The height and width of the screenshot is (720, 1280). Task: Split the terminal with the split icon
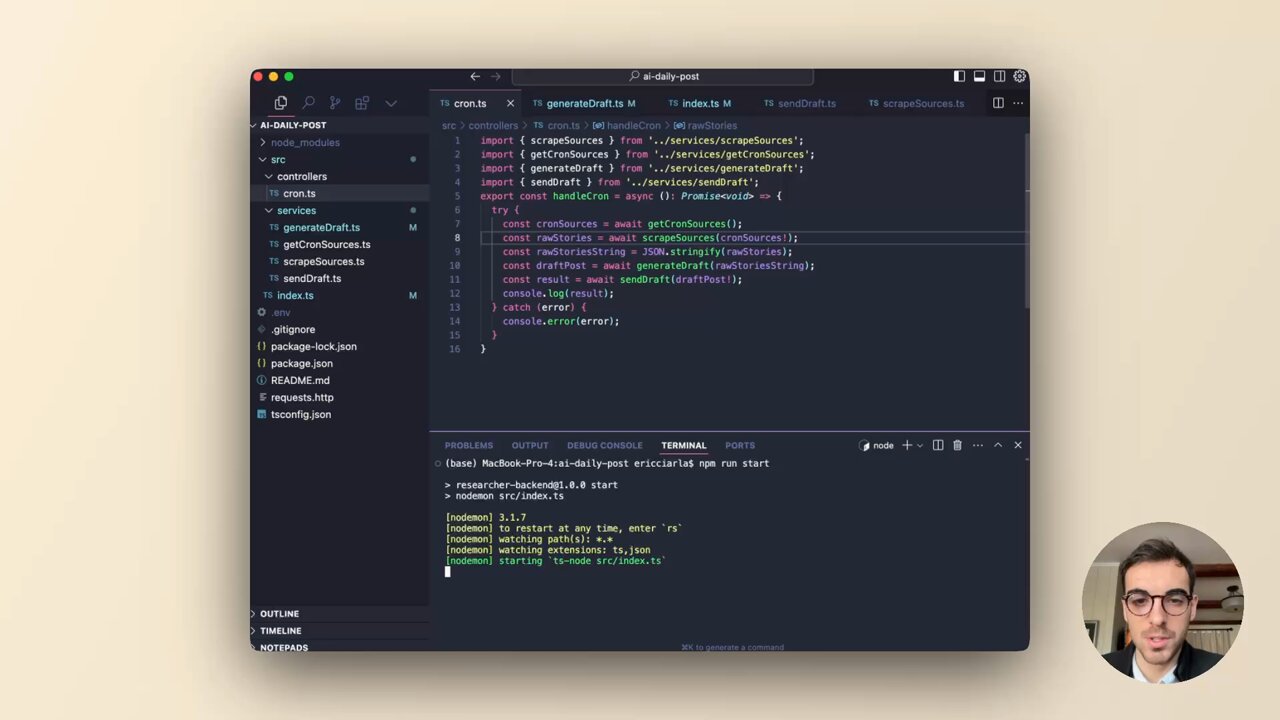coord(938,445)
